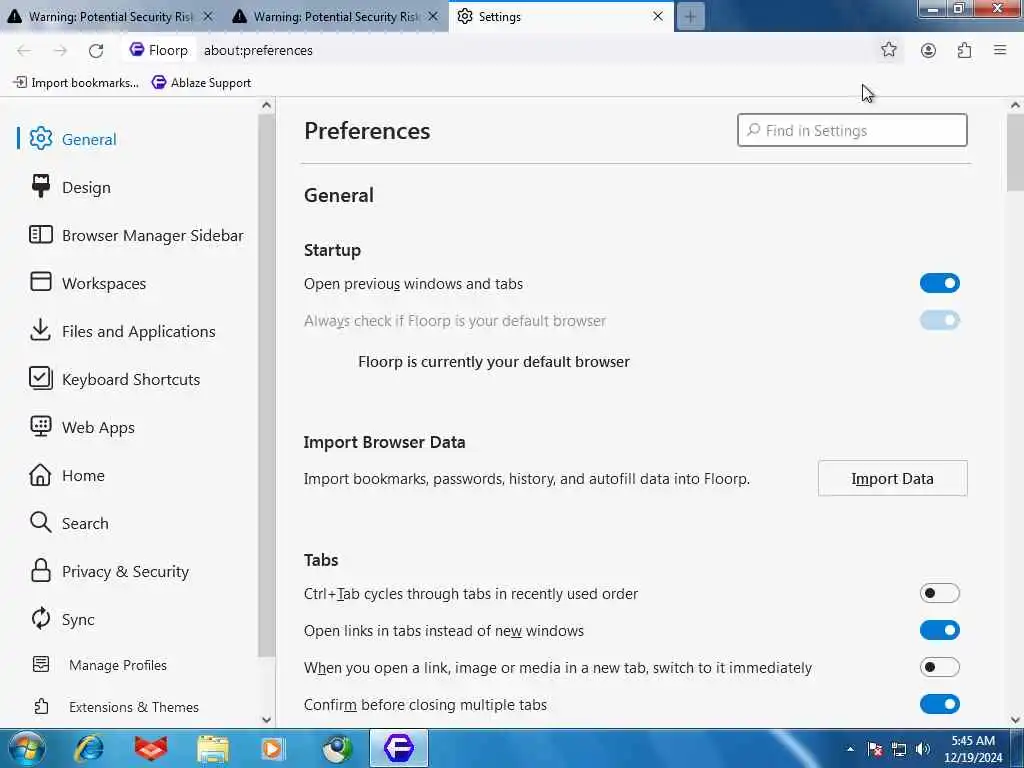Click the Floorp identity icon in address bar

(136, 50)
